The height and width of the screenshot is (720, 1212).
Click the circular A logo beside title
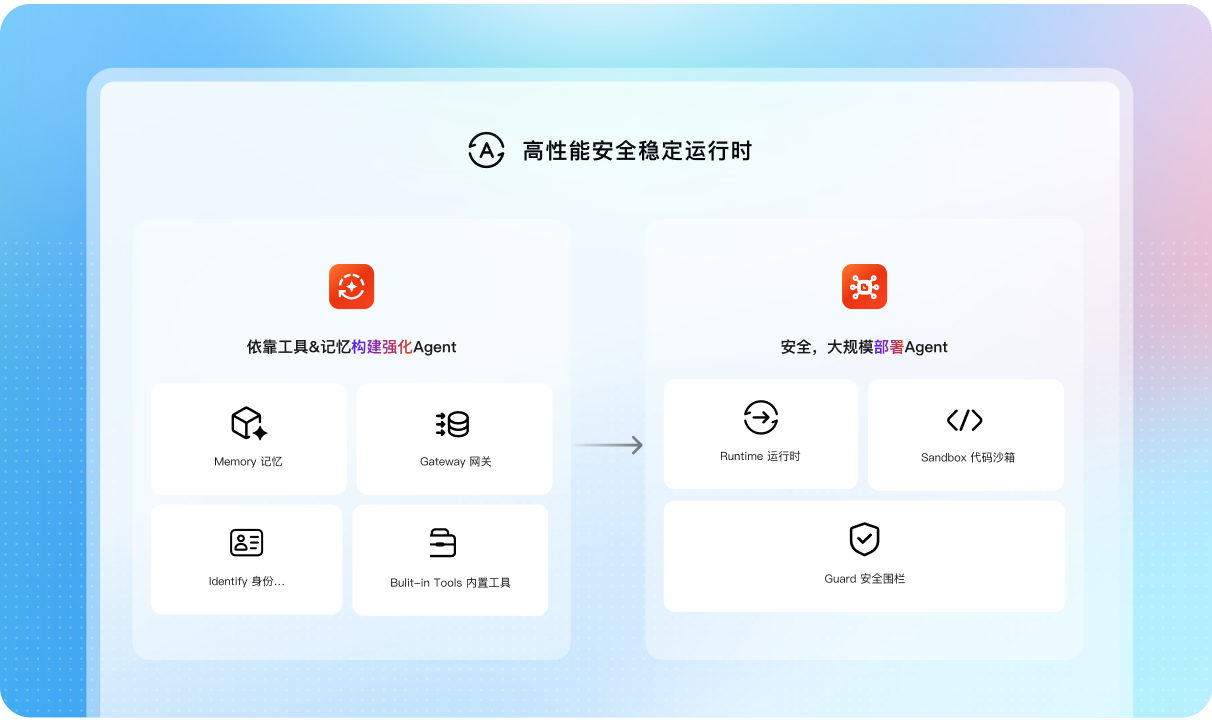pos(486,150)
